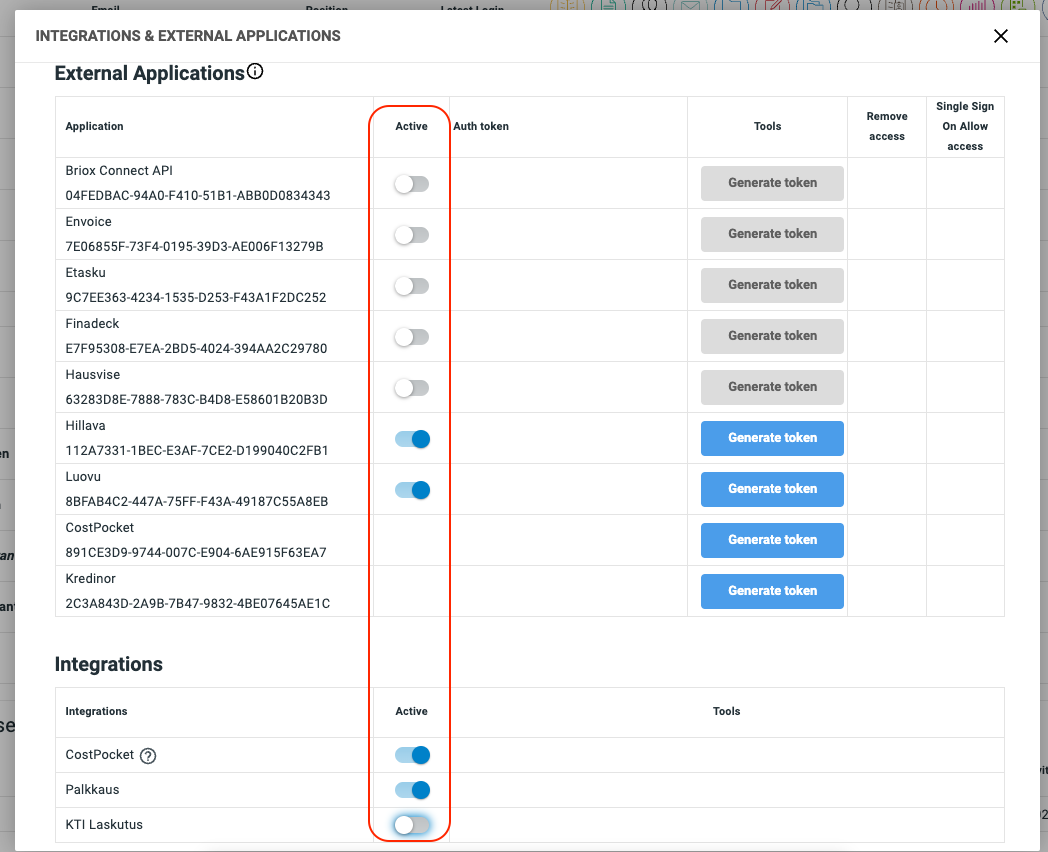Click the info icon beside External Applications

click(x=255, y=72)
